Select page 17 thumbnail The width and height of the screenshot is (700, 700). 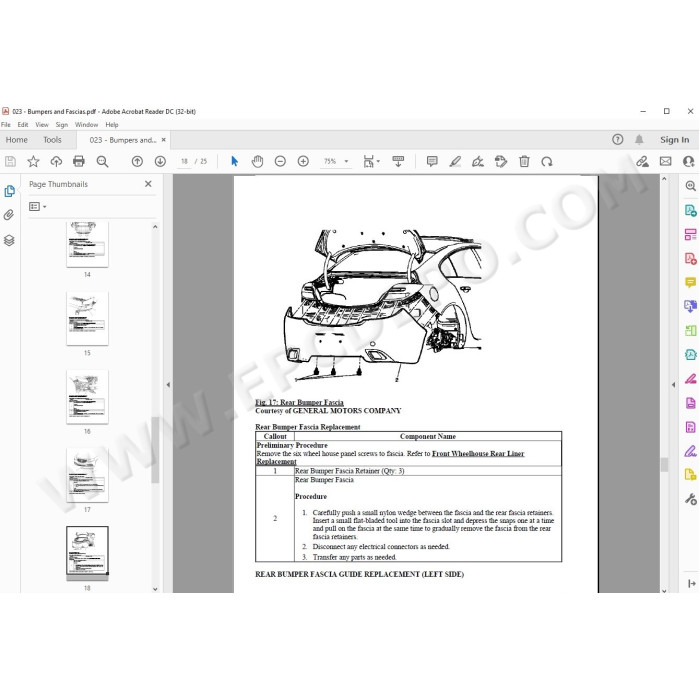click(x=87, y=475)
